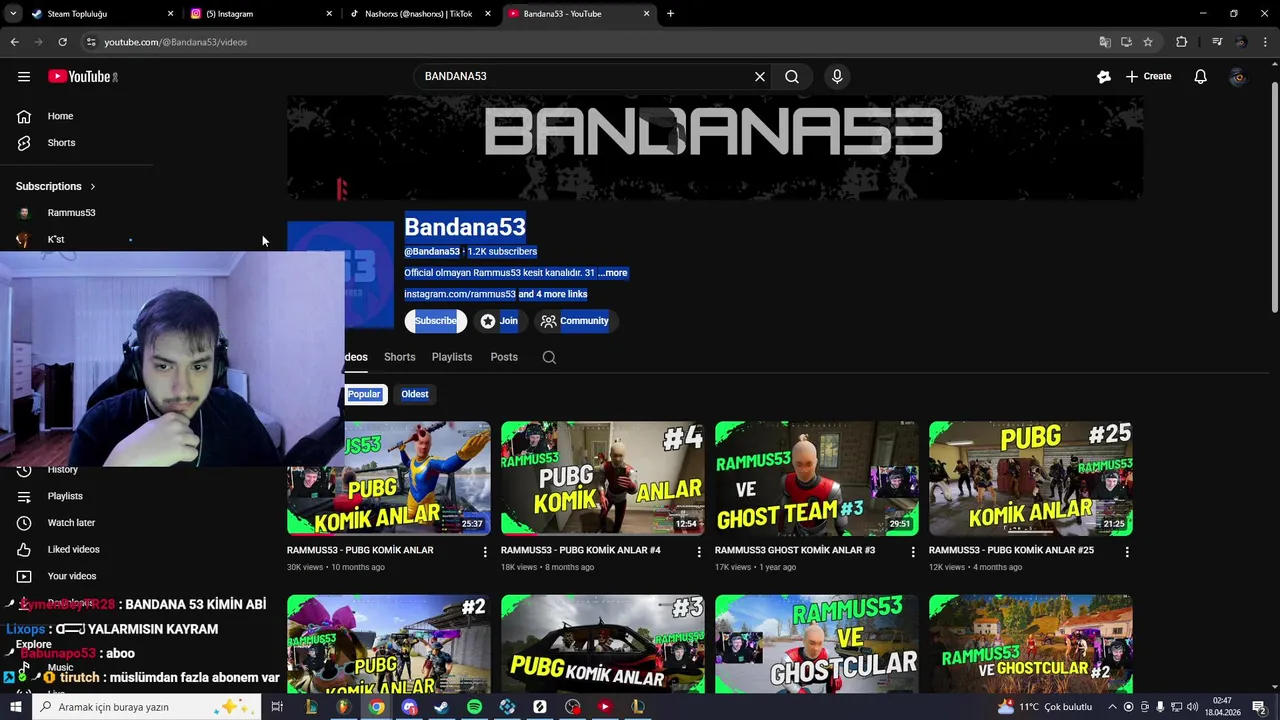Open the notifications bell
The width and height of the screenshot is (1280, 720).
point(1201,76)
